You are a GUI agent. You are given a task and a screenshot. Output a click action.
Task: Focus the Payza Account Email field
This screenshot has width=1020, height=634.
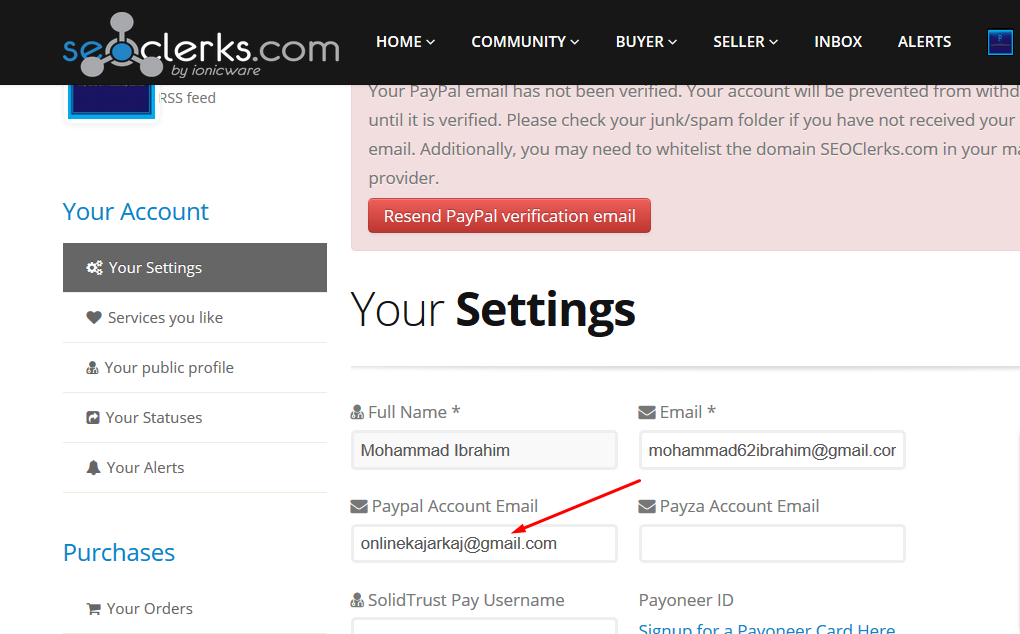772,544
